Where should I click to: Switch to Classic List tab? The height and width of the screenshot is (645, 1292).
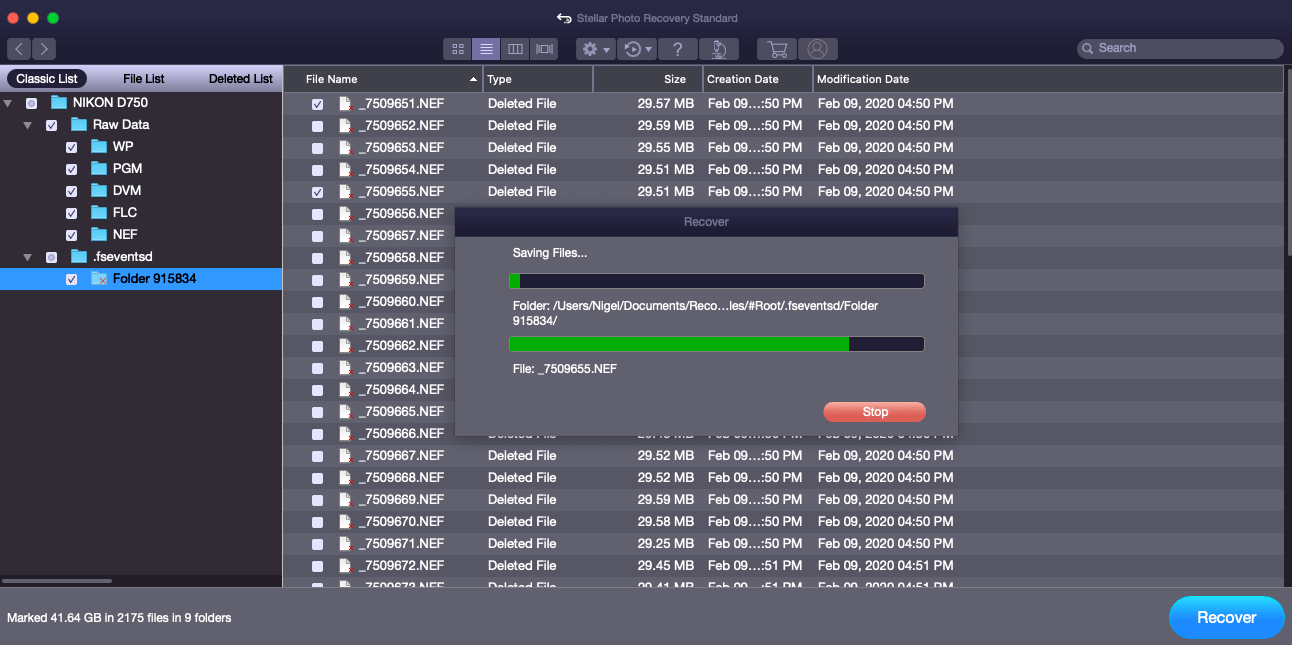(47, 79)
